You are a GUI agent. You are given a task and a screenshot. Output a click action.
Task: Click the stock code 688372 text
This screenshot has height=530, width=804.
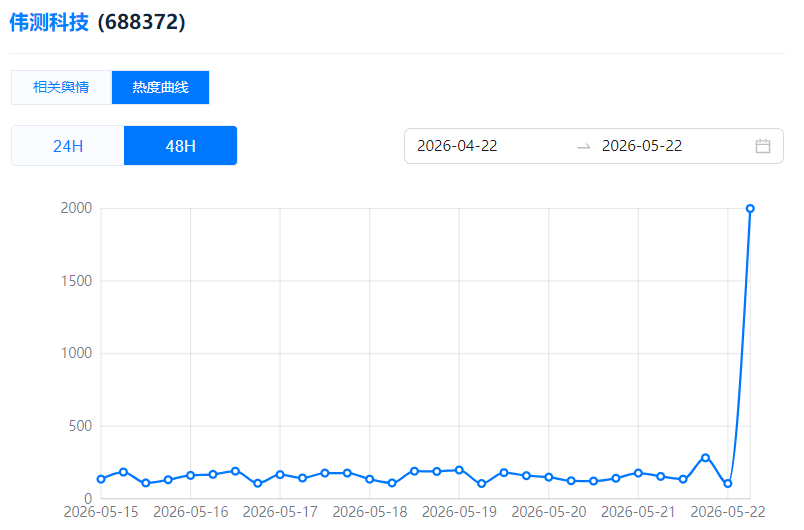point(142,22)
